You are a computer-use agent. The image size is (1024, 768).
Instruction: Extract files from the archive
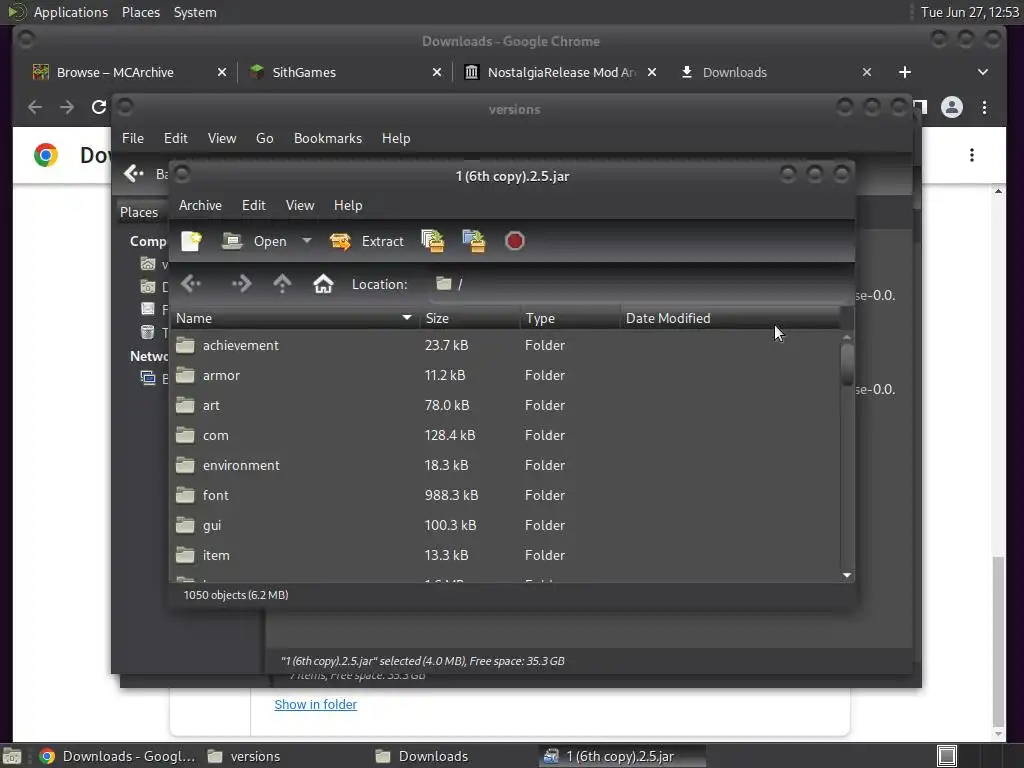366,241
